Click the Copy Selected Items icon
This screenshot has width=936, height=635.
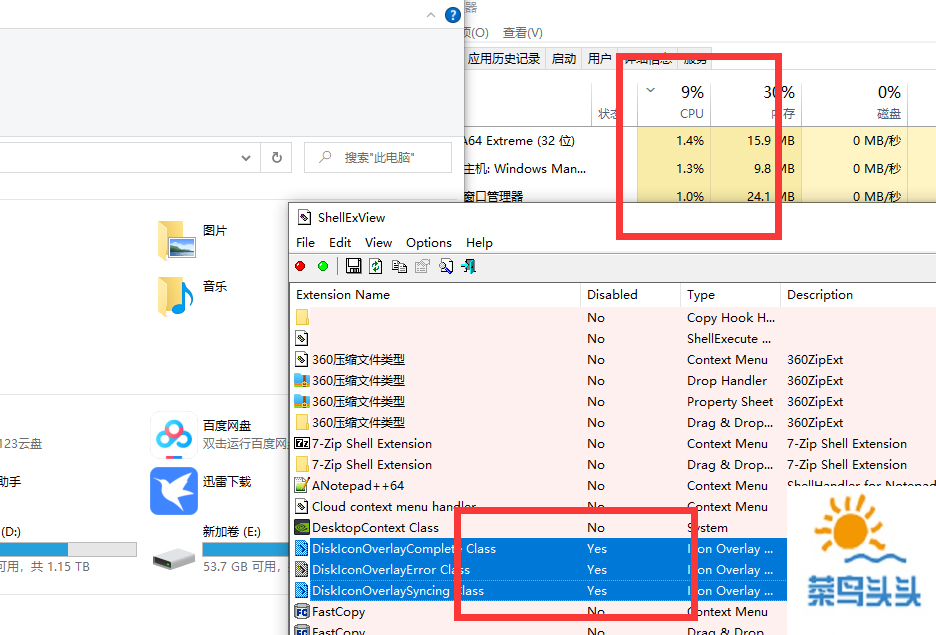tap(399, 266)
